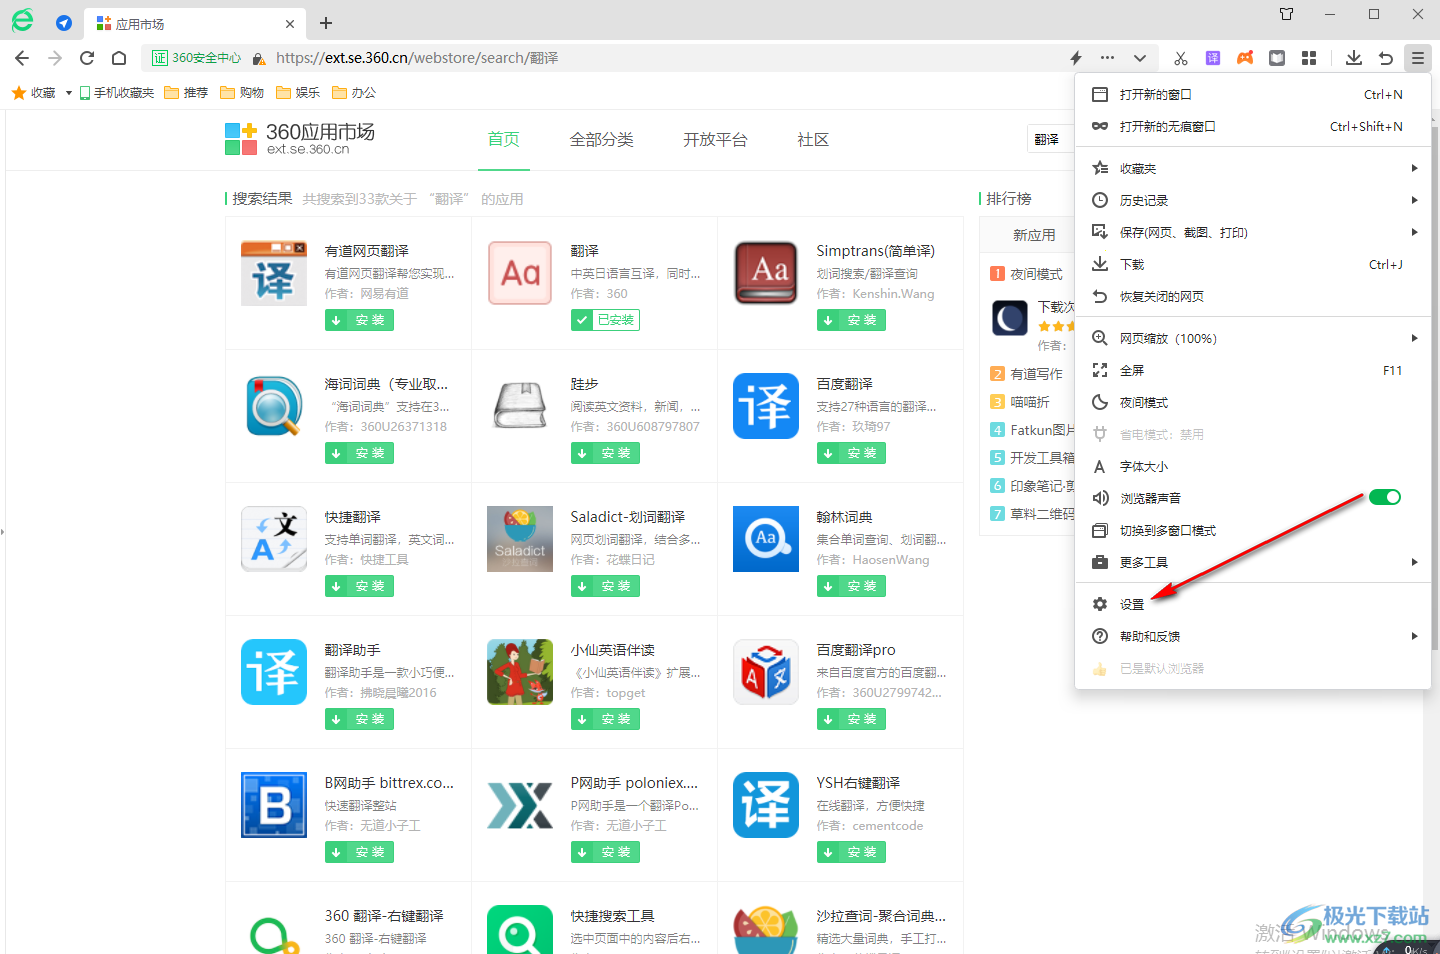Click the 有道网页翻译 app icon
The image size is (1440, 954).
click(x=274, y=273)
